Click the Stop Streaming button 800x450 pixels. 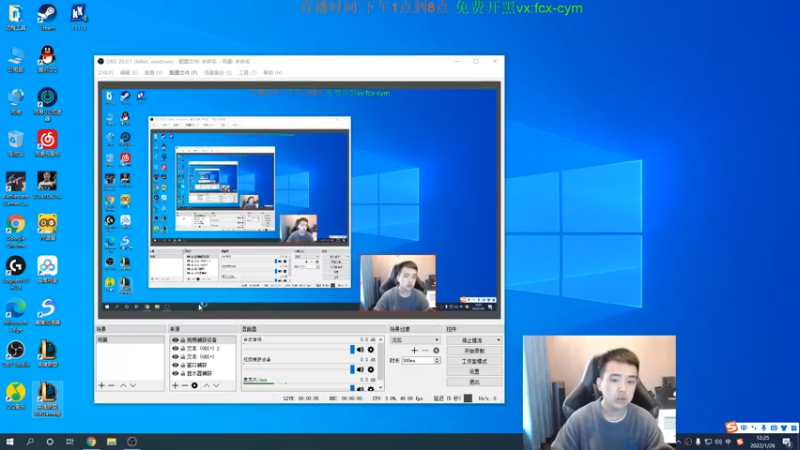click(471, 340)
